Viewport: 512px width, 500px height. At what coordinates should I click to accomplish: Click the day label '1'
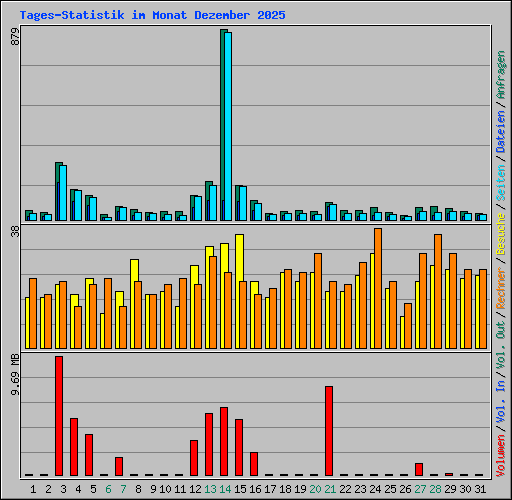[33, 489]
